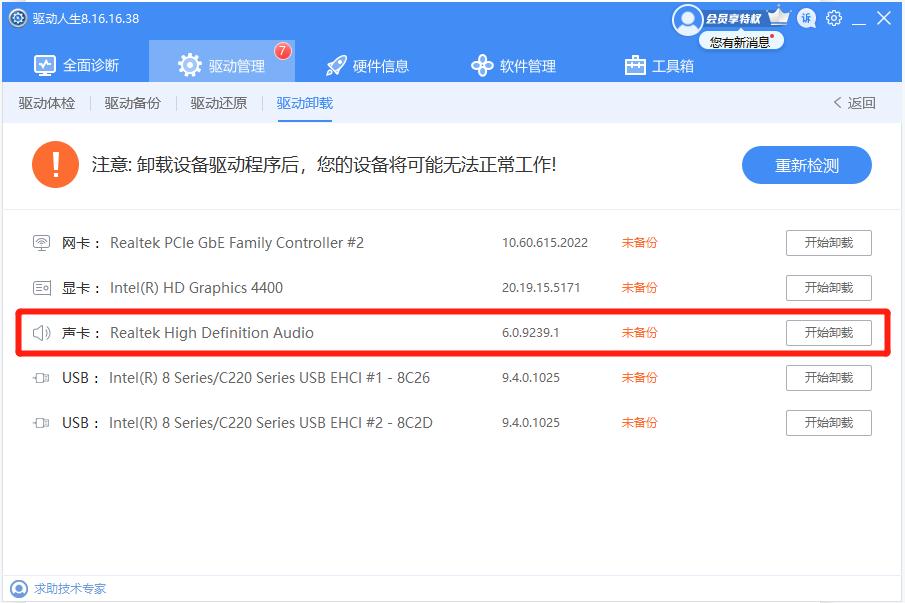
Task: Click the display adapter icon beside Intel HD Graphics 4400
Action: click(41, 287)
